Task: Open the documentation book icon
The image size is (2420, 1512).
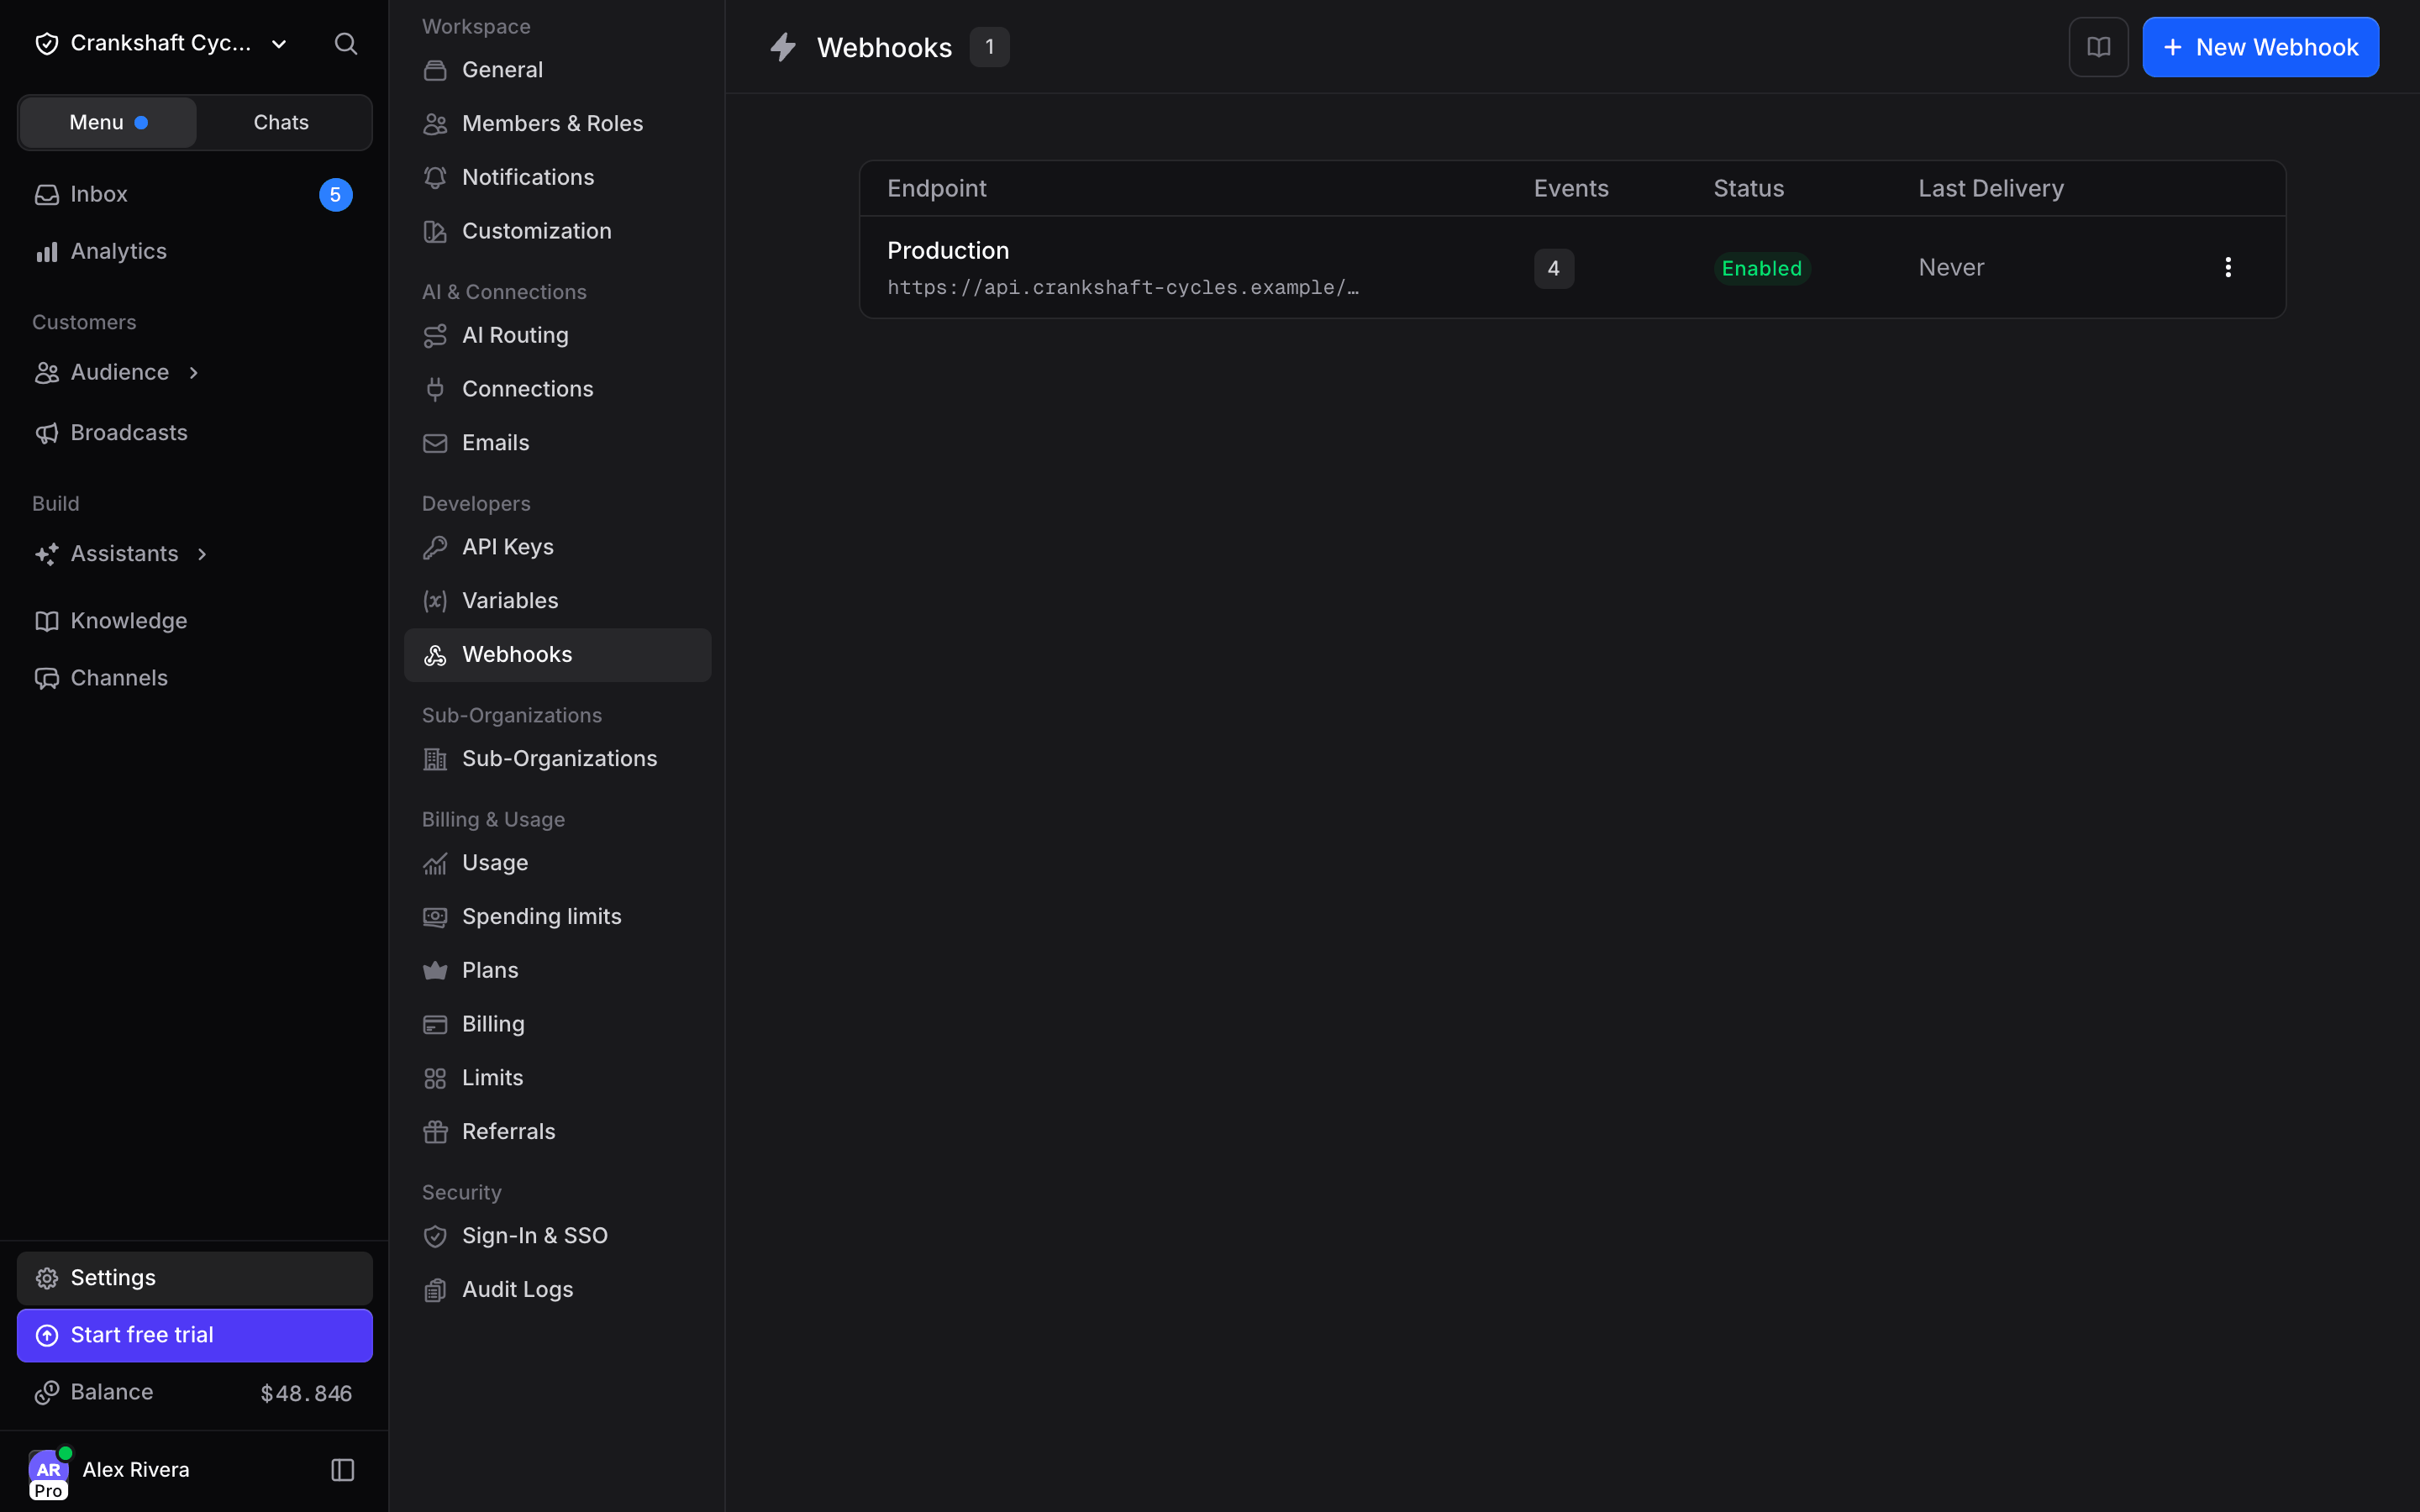Action: pyautogui.click(x=2098, y=47)
